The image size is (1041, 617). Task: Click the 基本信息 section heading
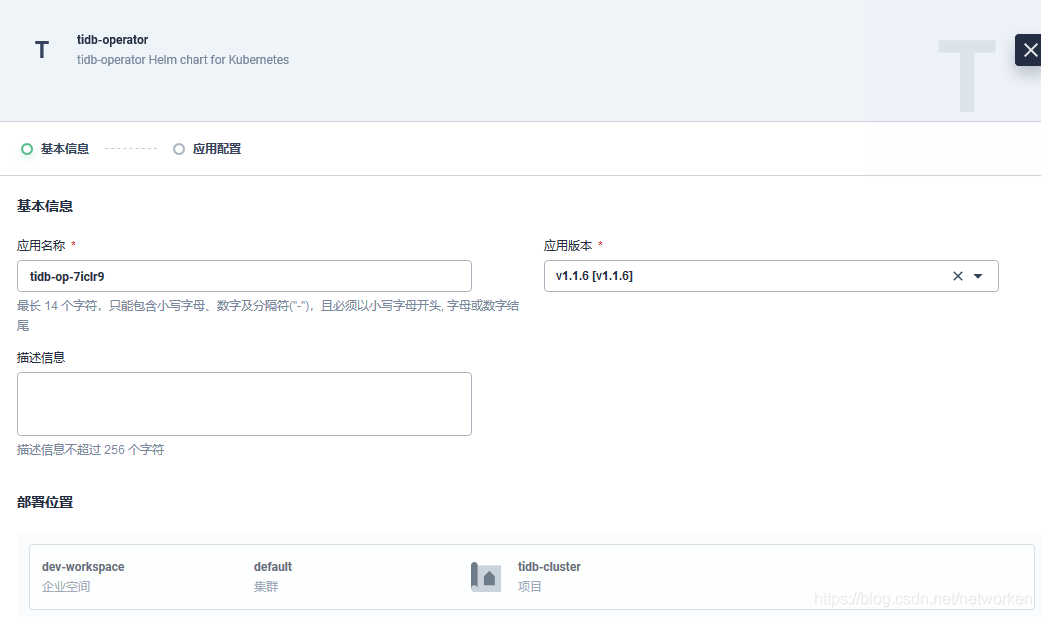(45, 206)
